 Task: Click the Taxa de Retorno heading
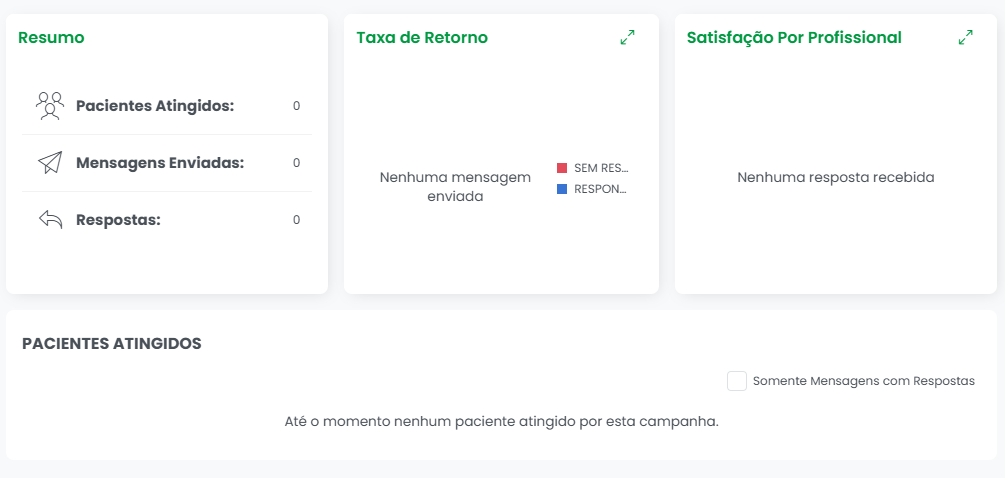[422, 37]
